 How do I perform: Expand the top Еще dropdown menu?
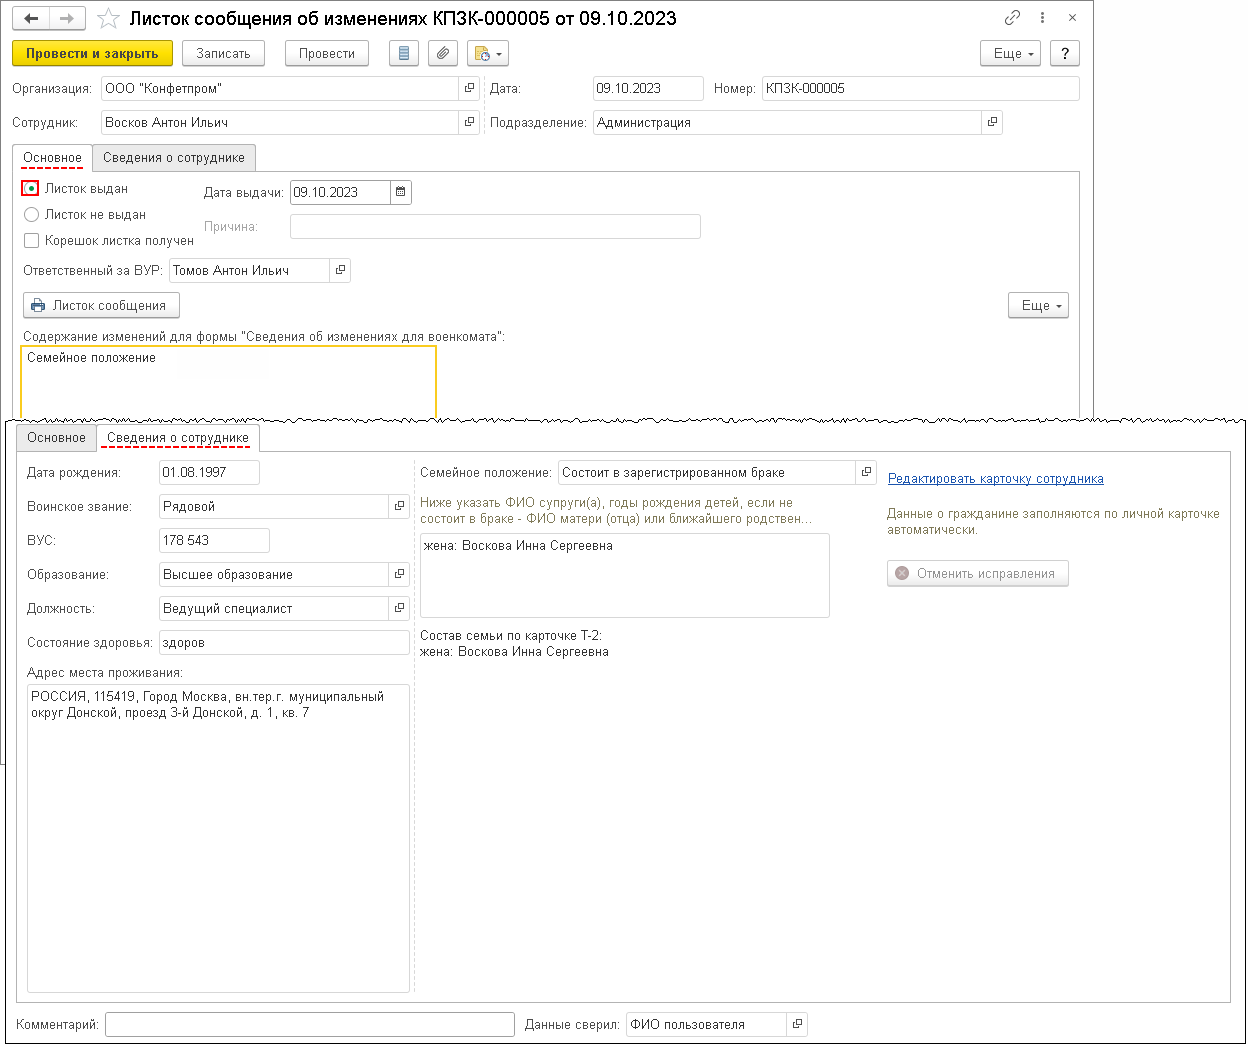point(1011,54)
